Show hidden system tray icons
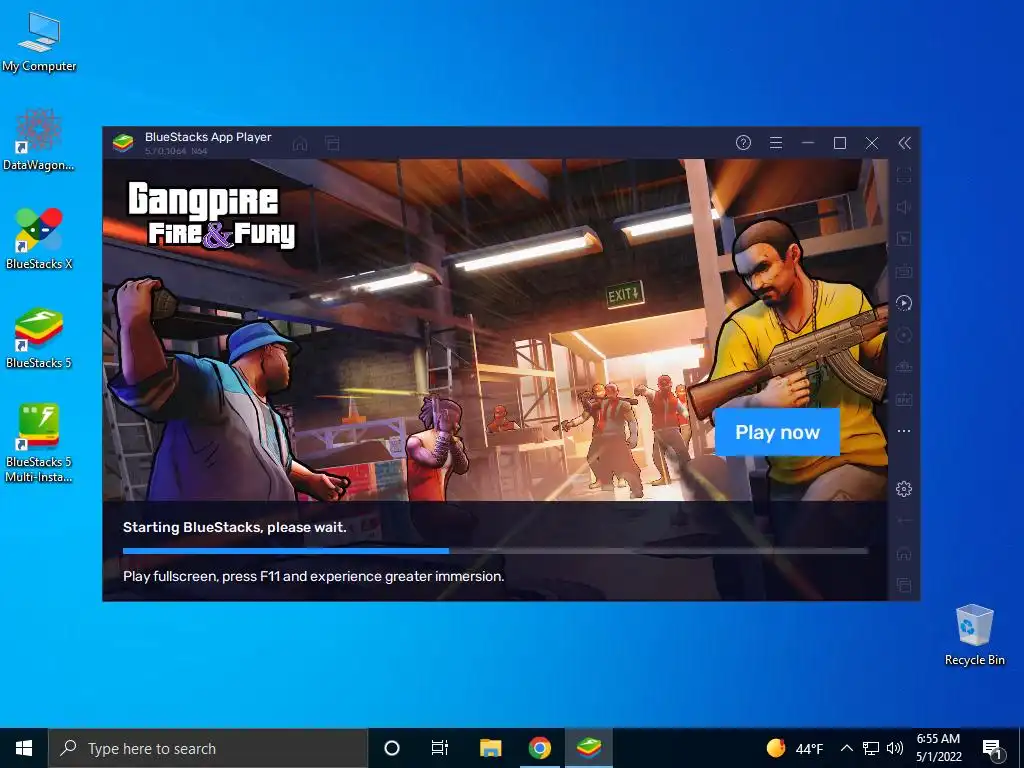The width and height of the screenshot is (1024, 768). tap(846, 748)
